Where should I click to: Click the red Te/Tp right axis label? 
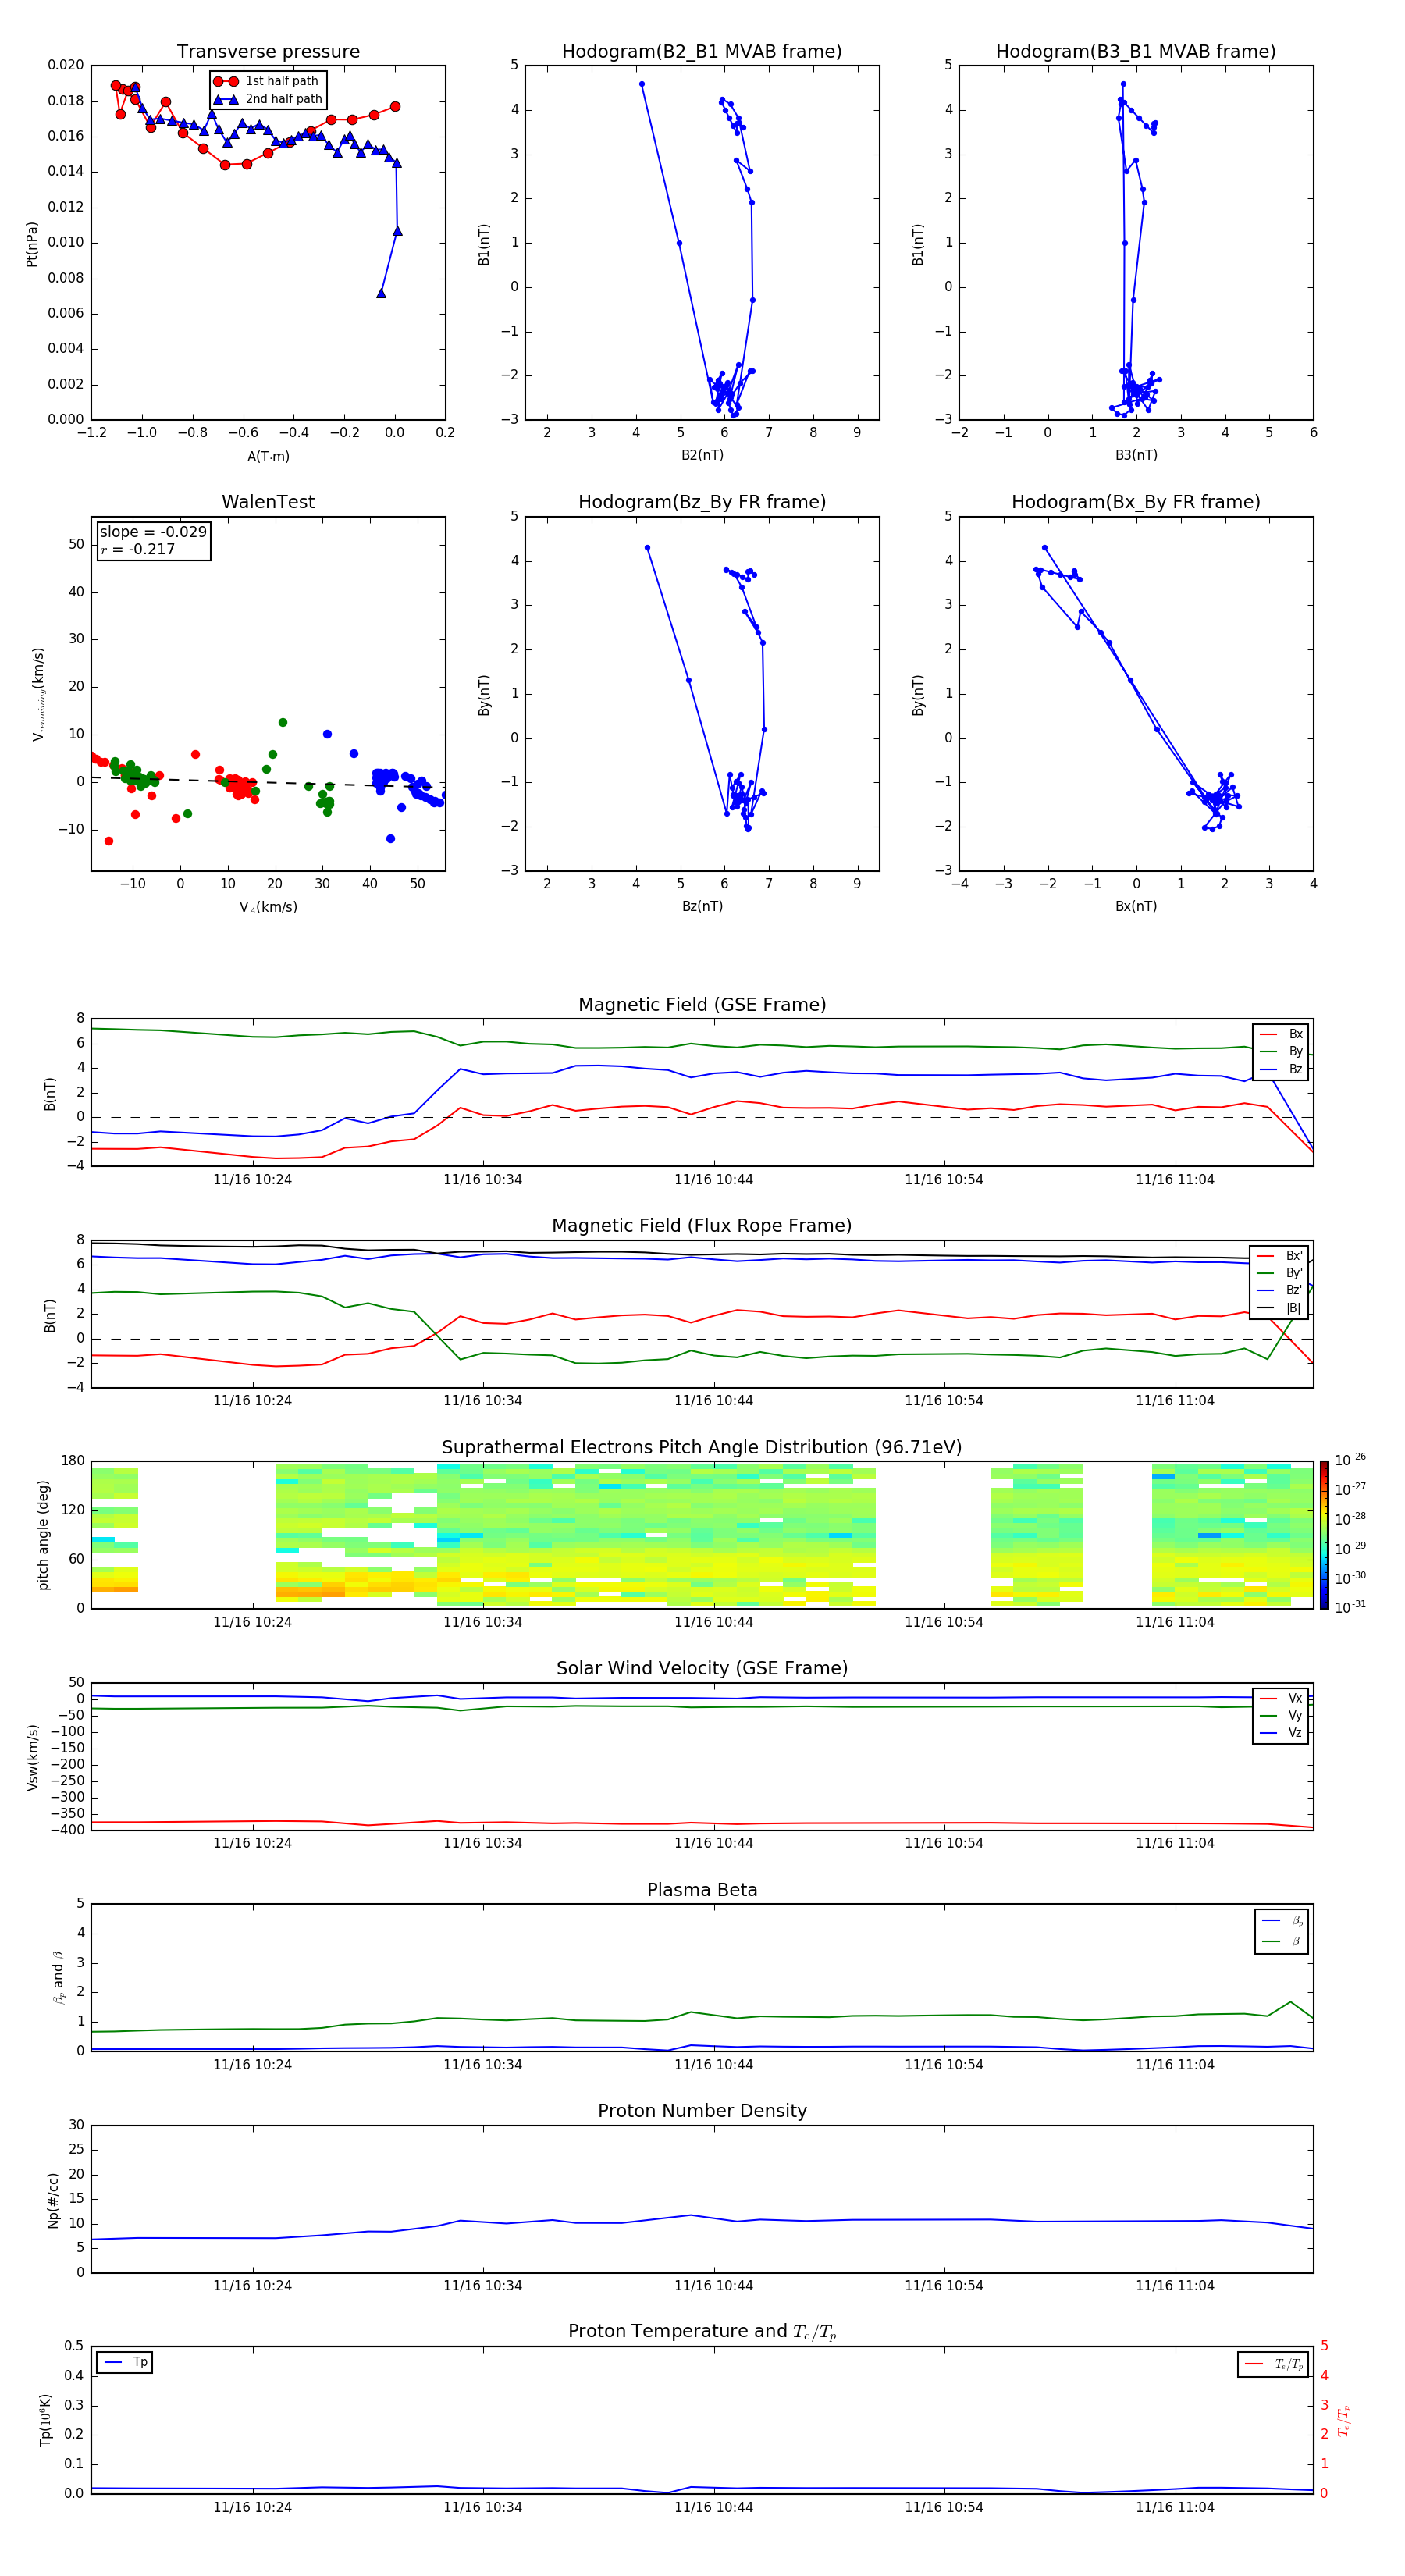pos(1343,2420)
